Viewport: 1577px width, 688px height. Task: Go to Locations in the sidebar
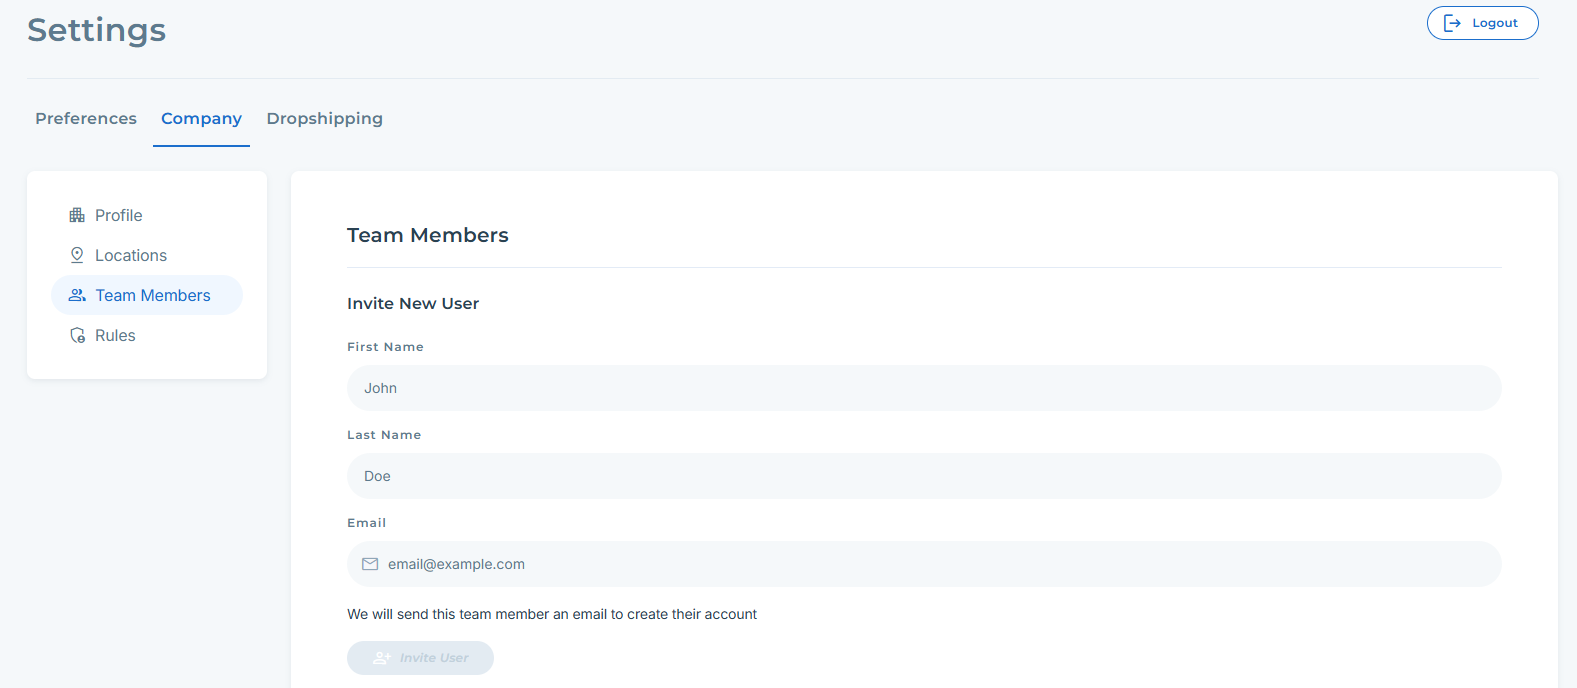(131, 255)
